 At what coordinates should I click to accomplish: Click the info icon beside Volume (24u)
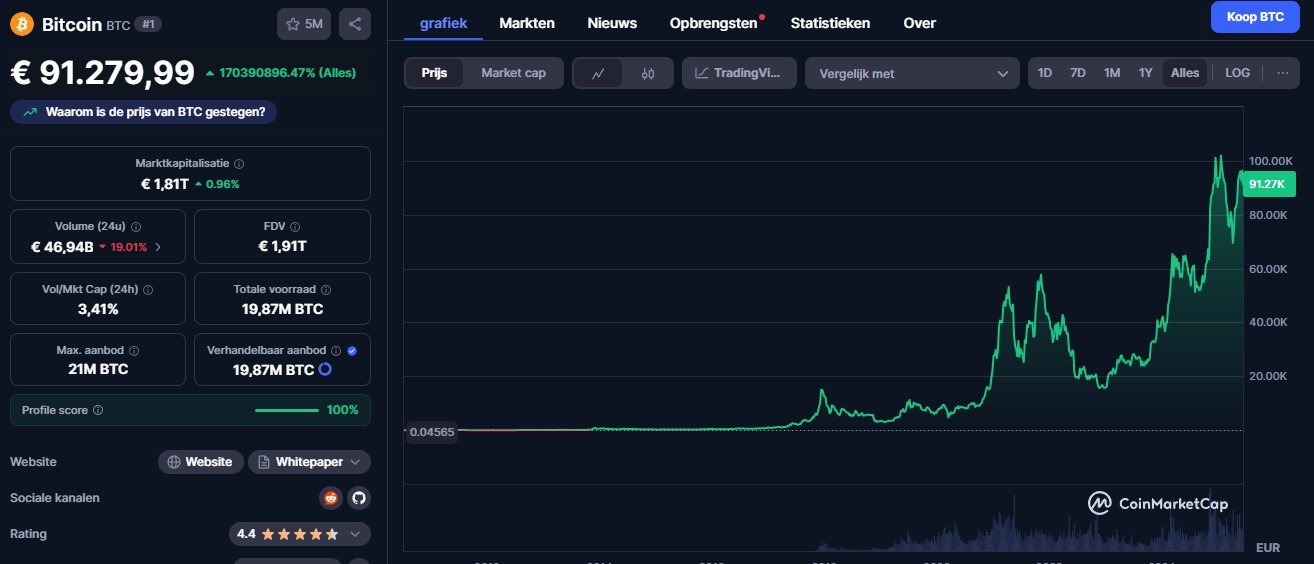point(136,227)
